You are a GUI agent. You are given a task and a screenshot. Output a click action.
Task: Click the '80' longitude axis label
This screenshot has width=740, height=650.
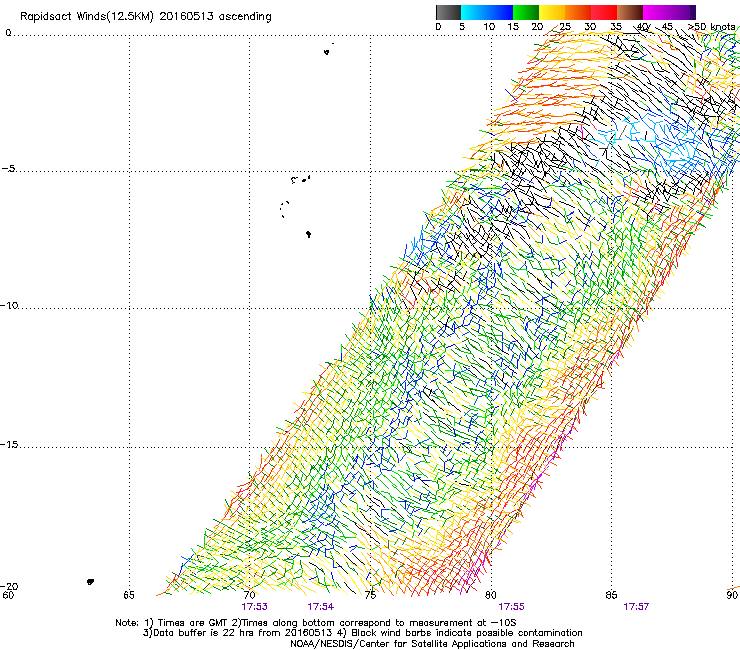pos(491,595)
